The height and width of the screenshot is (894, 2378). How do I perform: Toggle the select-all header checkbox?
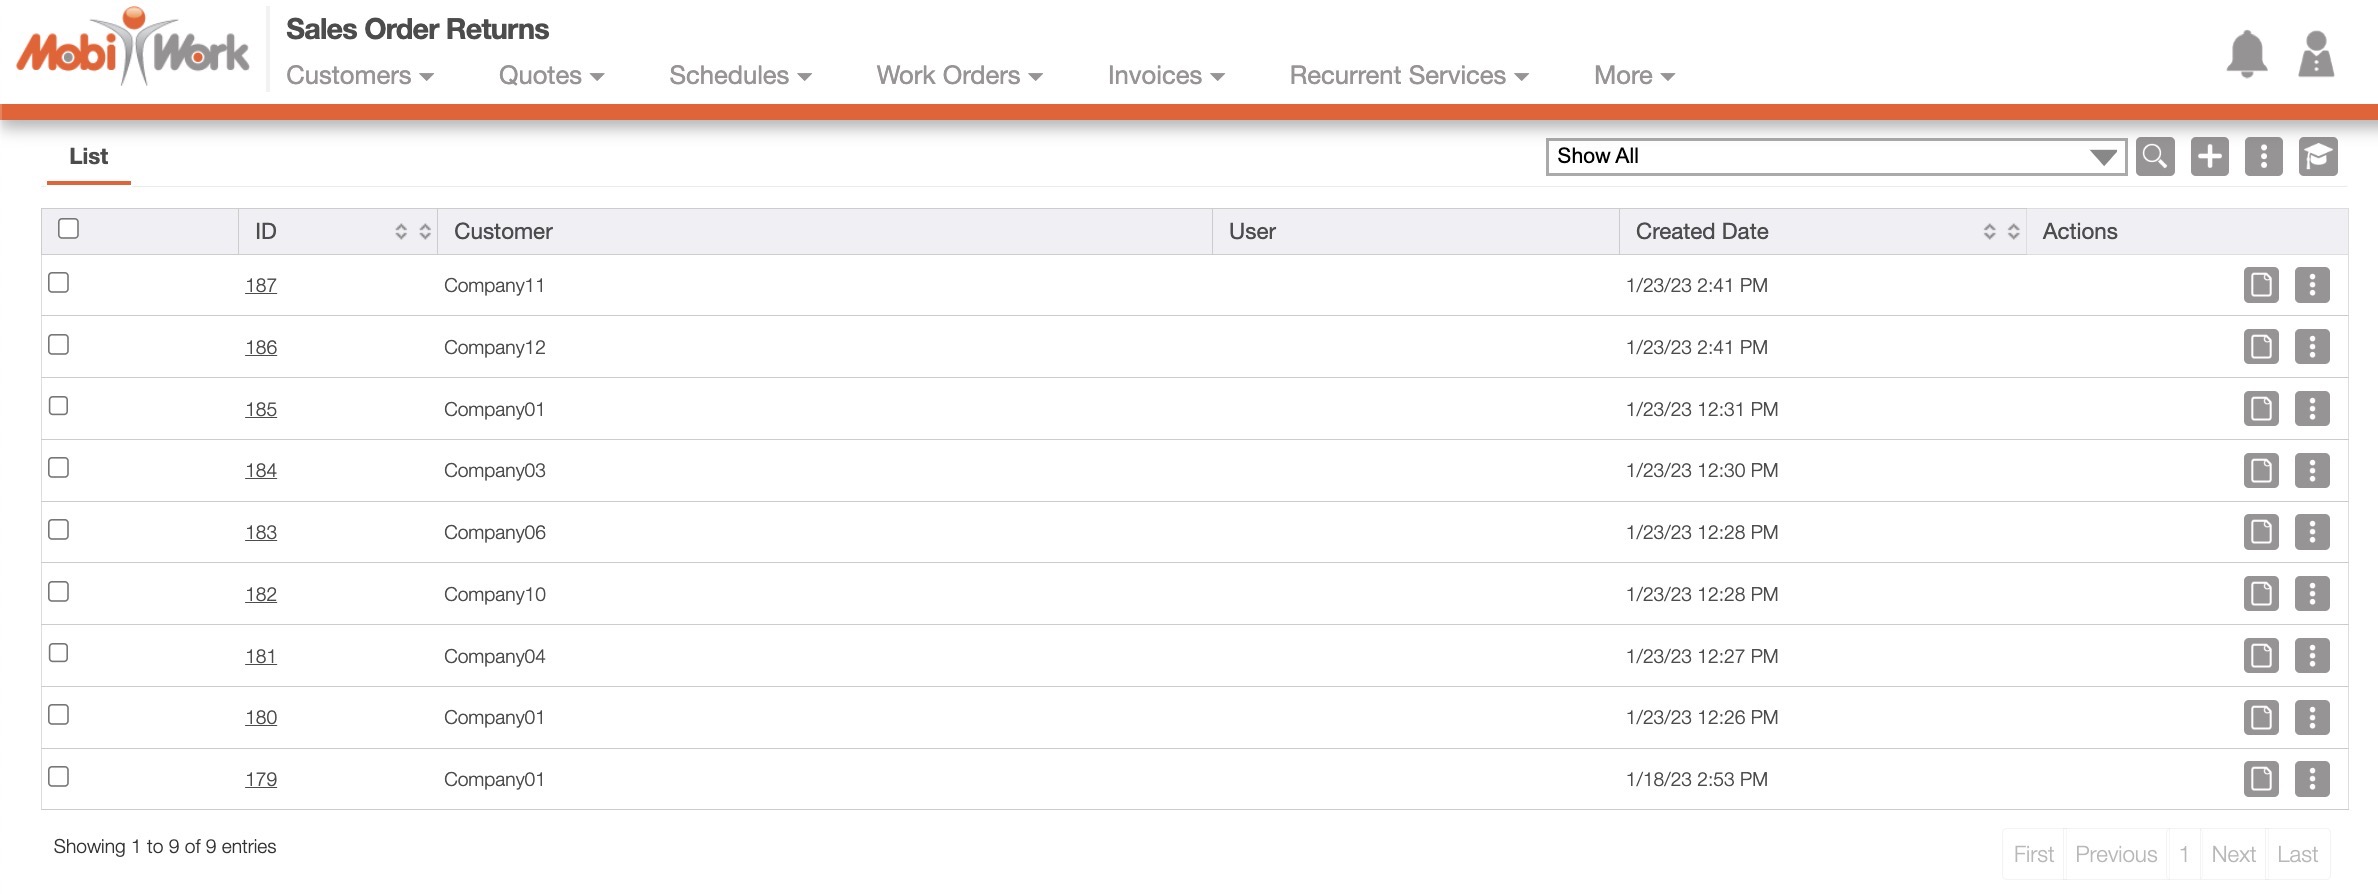tap(68, 229)
